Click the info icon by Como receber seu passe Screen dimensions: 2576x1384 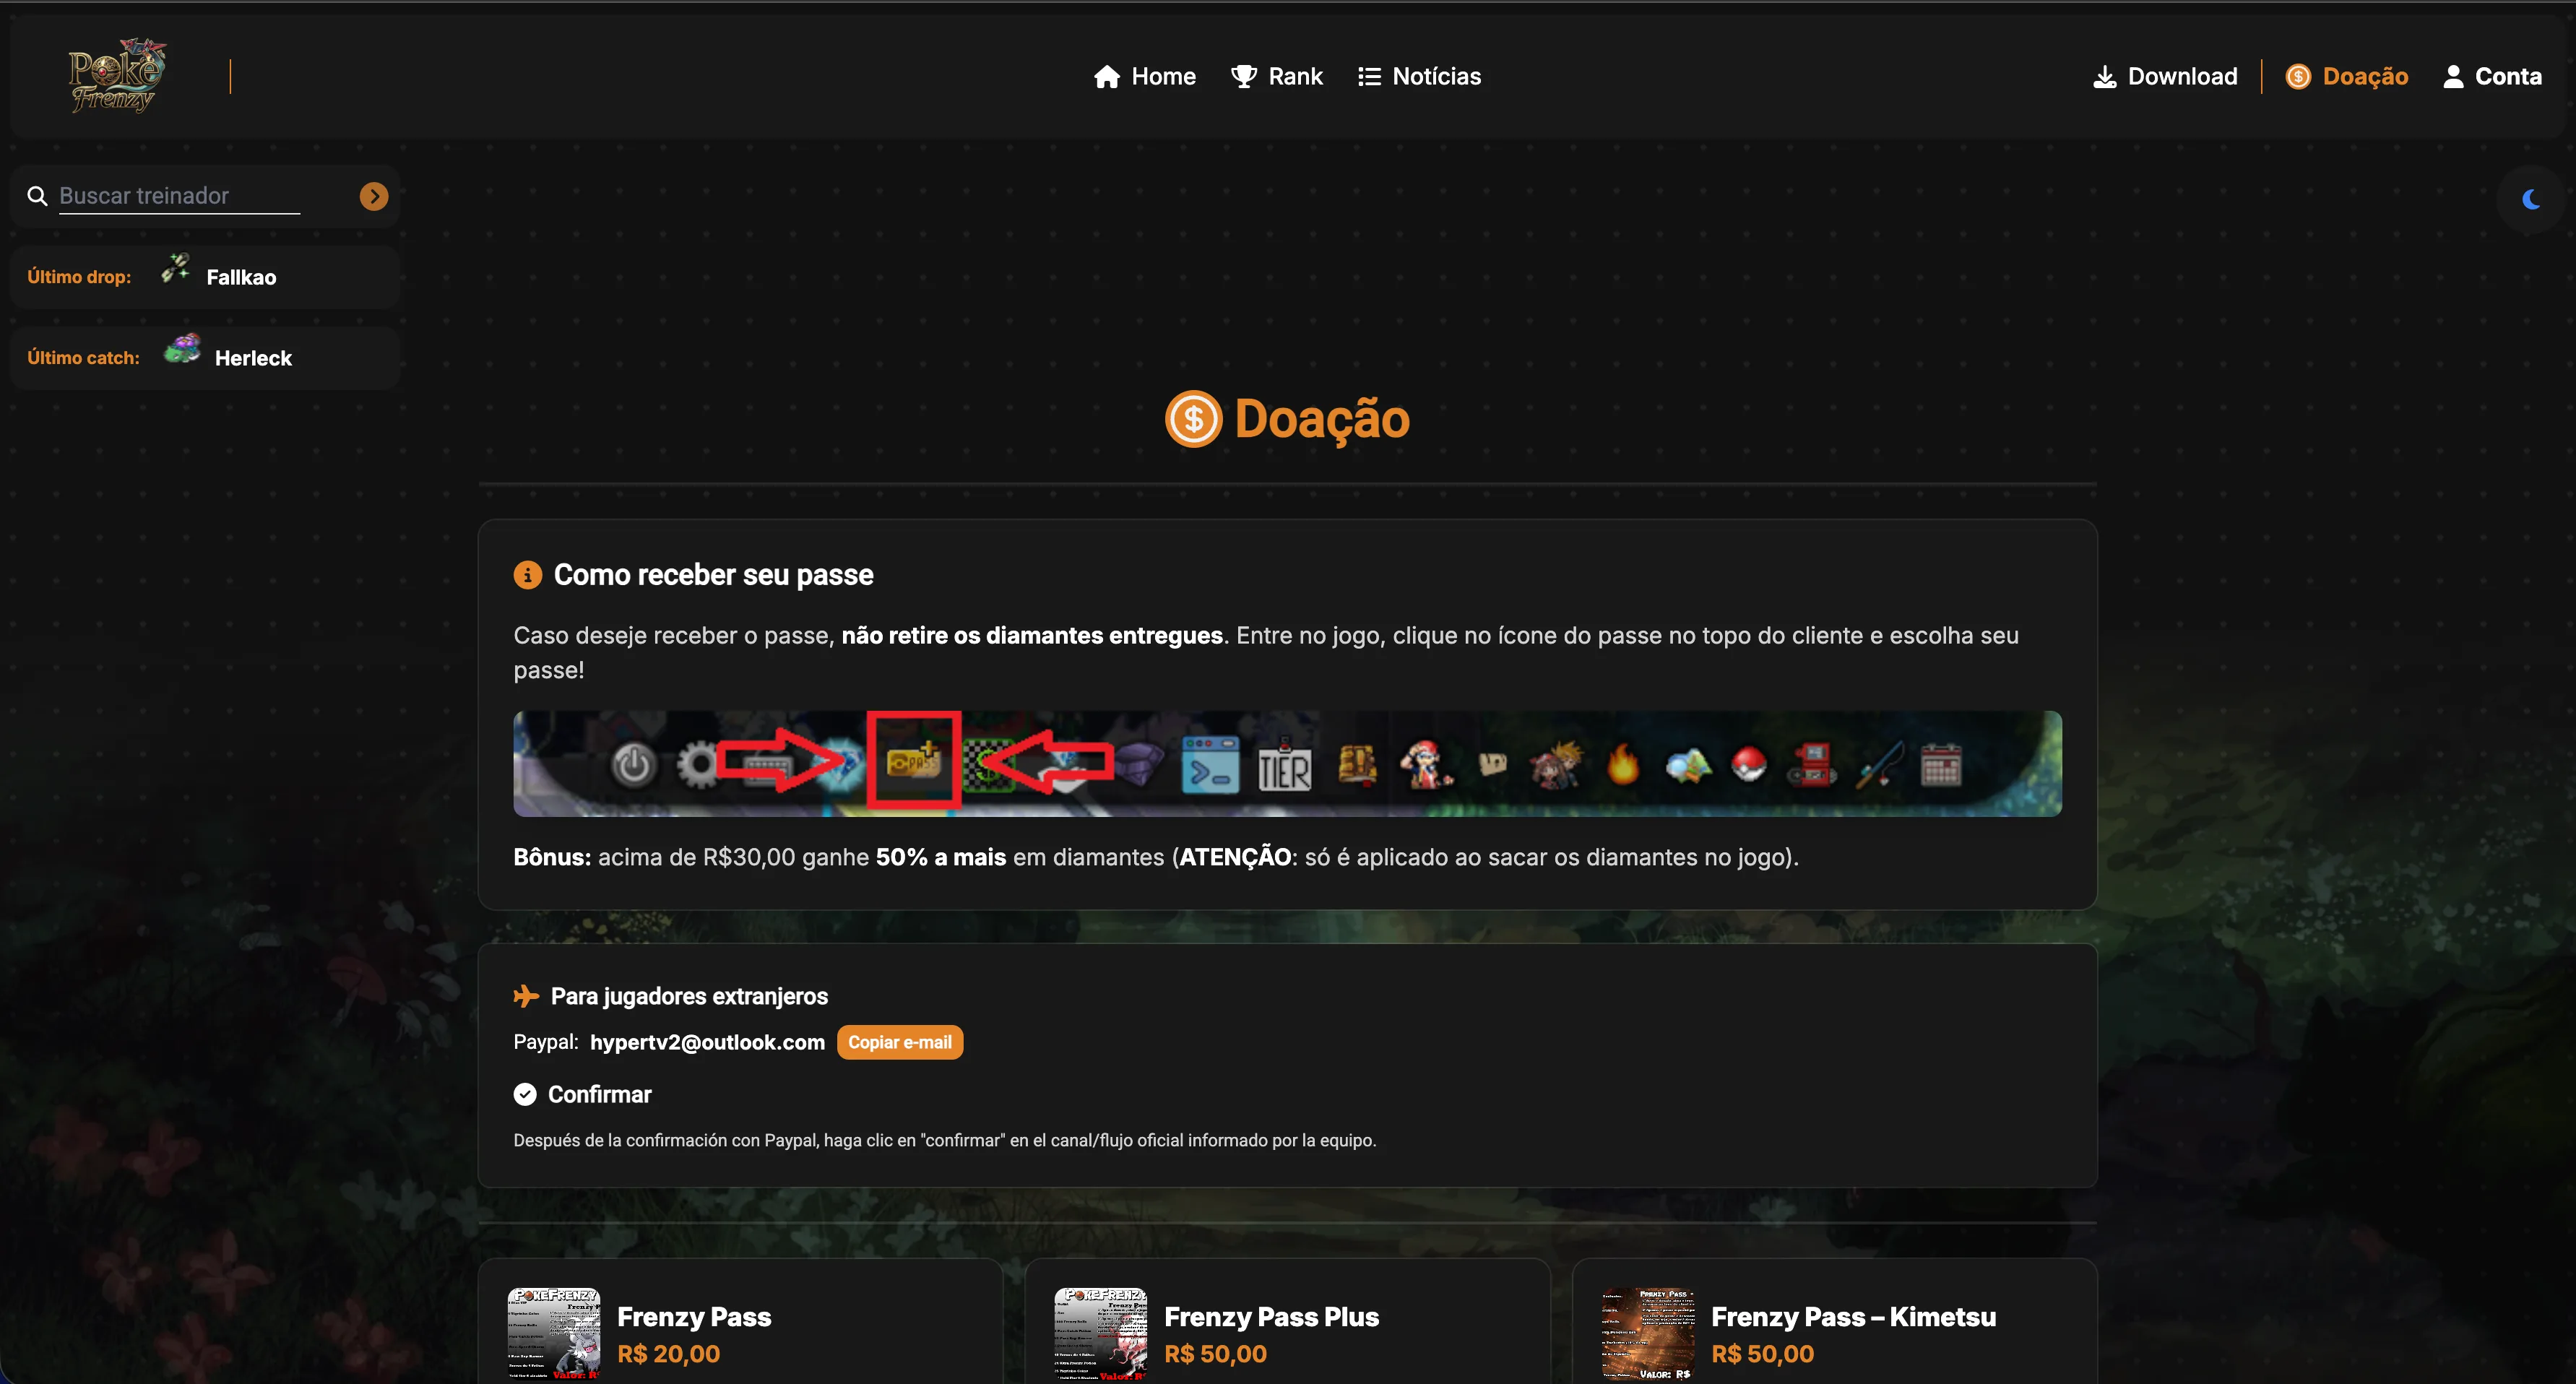(527, 575)
